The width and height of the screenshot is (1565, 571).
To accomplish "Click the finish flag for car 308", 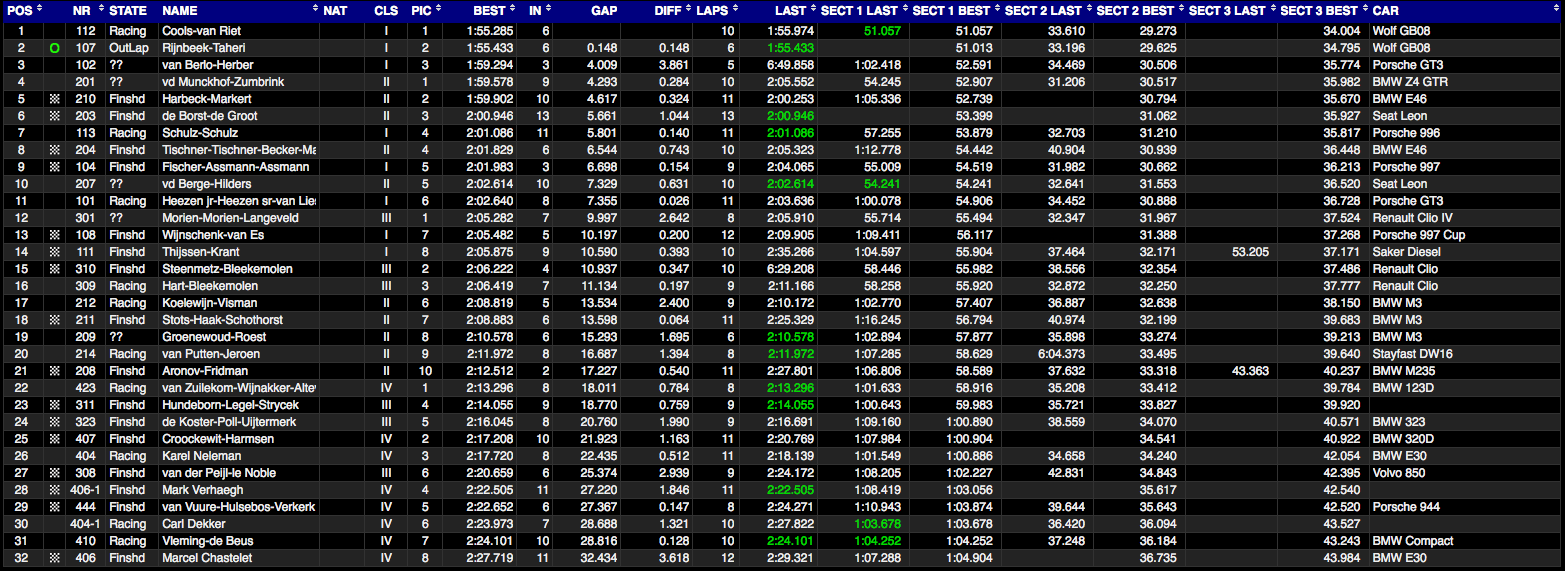I will (x=54, y=473).
